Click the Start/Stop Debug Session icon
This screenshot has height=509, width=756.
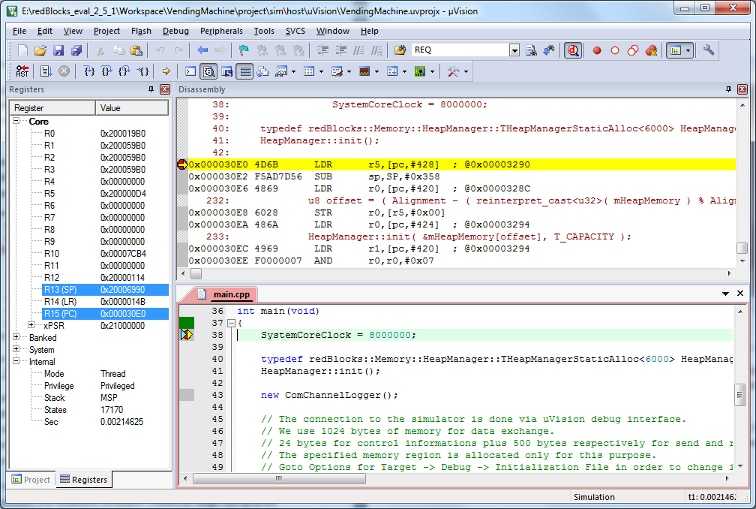(x=573, y=50)
